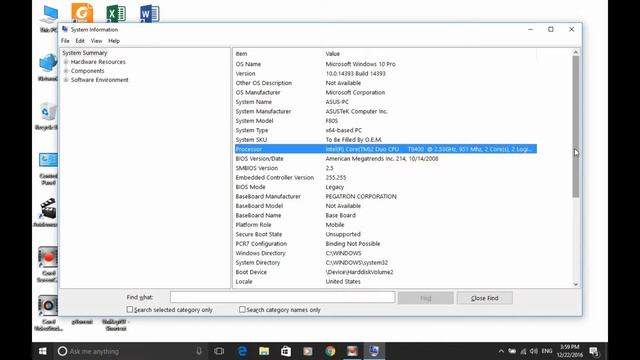
Task: Click the Cortana microphone icon
Action: (199, 351)
